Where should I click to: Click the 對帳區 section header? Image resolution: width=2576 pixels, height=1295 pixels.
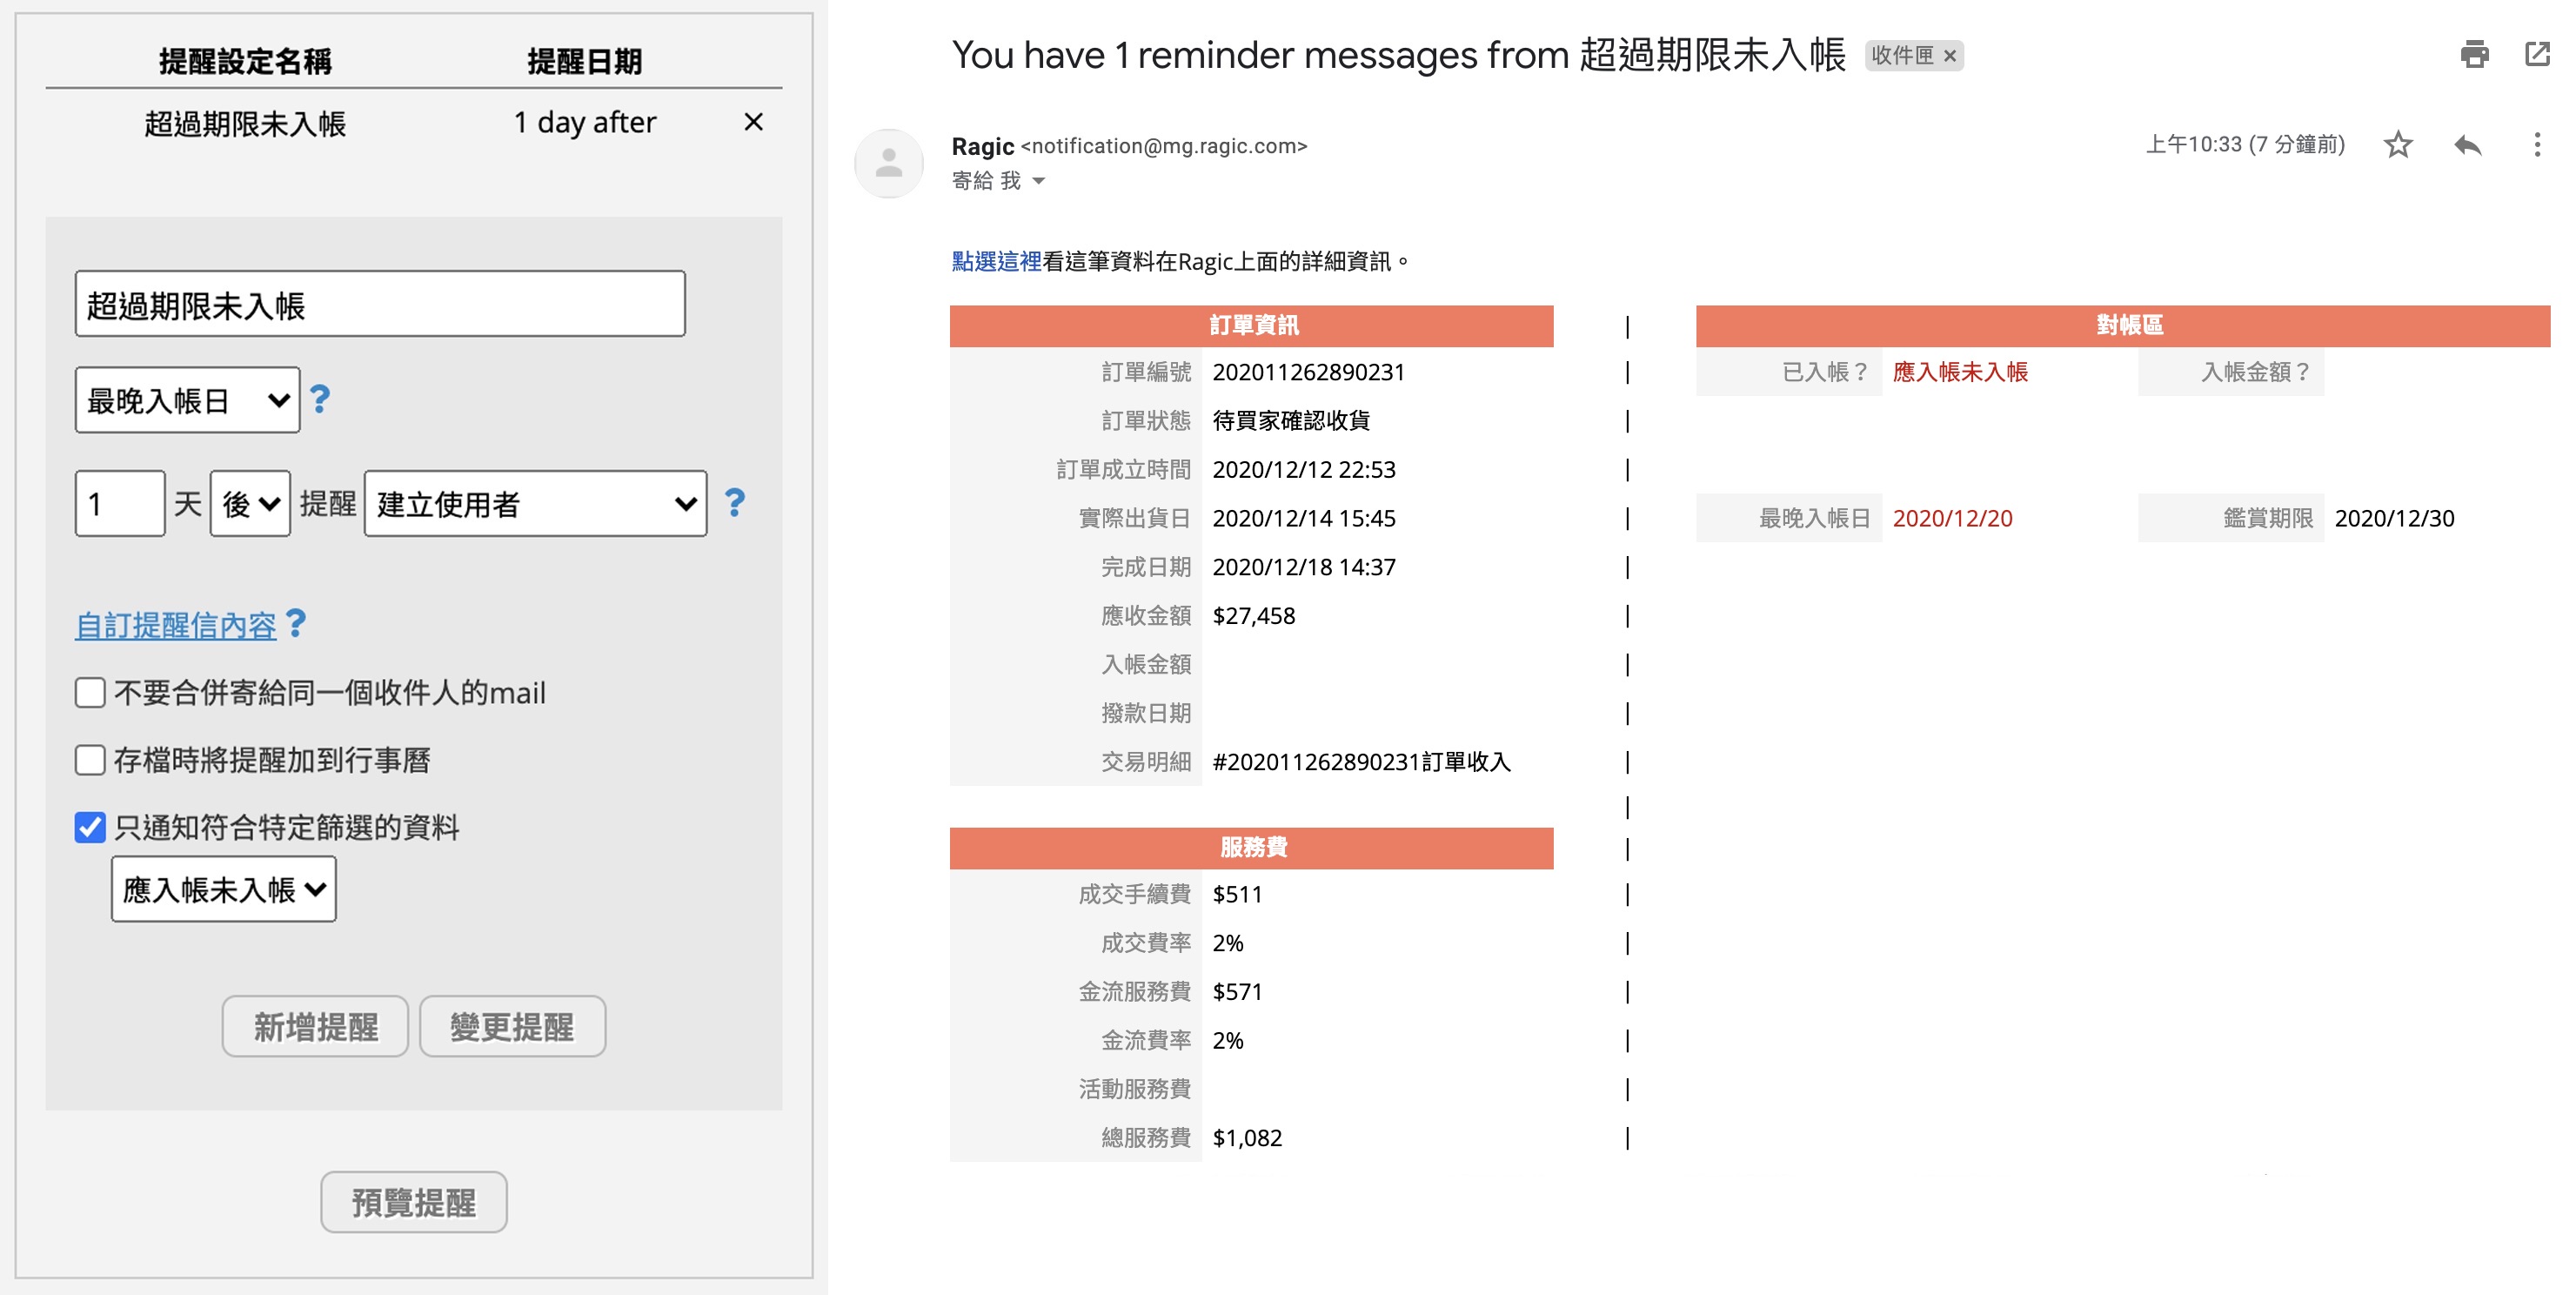pos(2123,325)
